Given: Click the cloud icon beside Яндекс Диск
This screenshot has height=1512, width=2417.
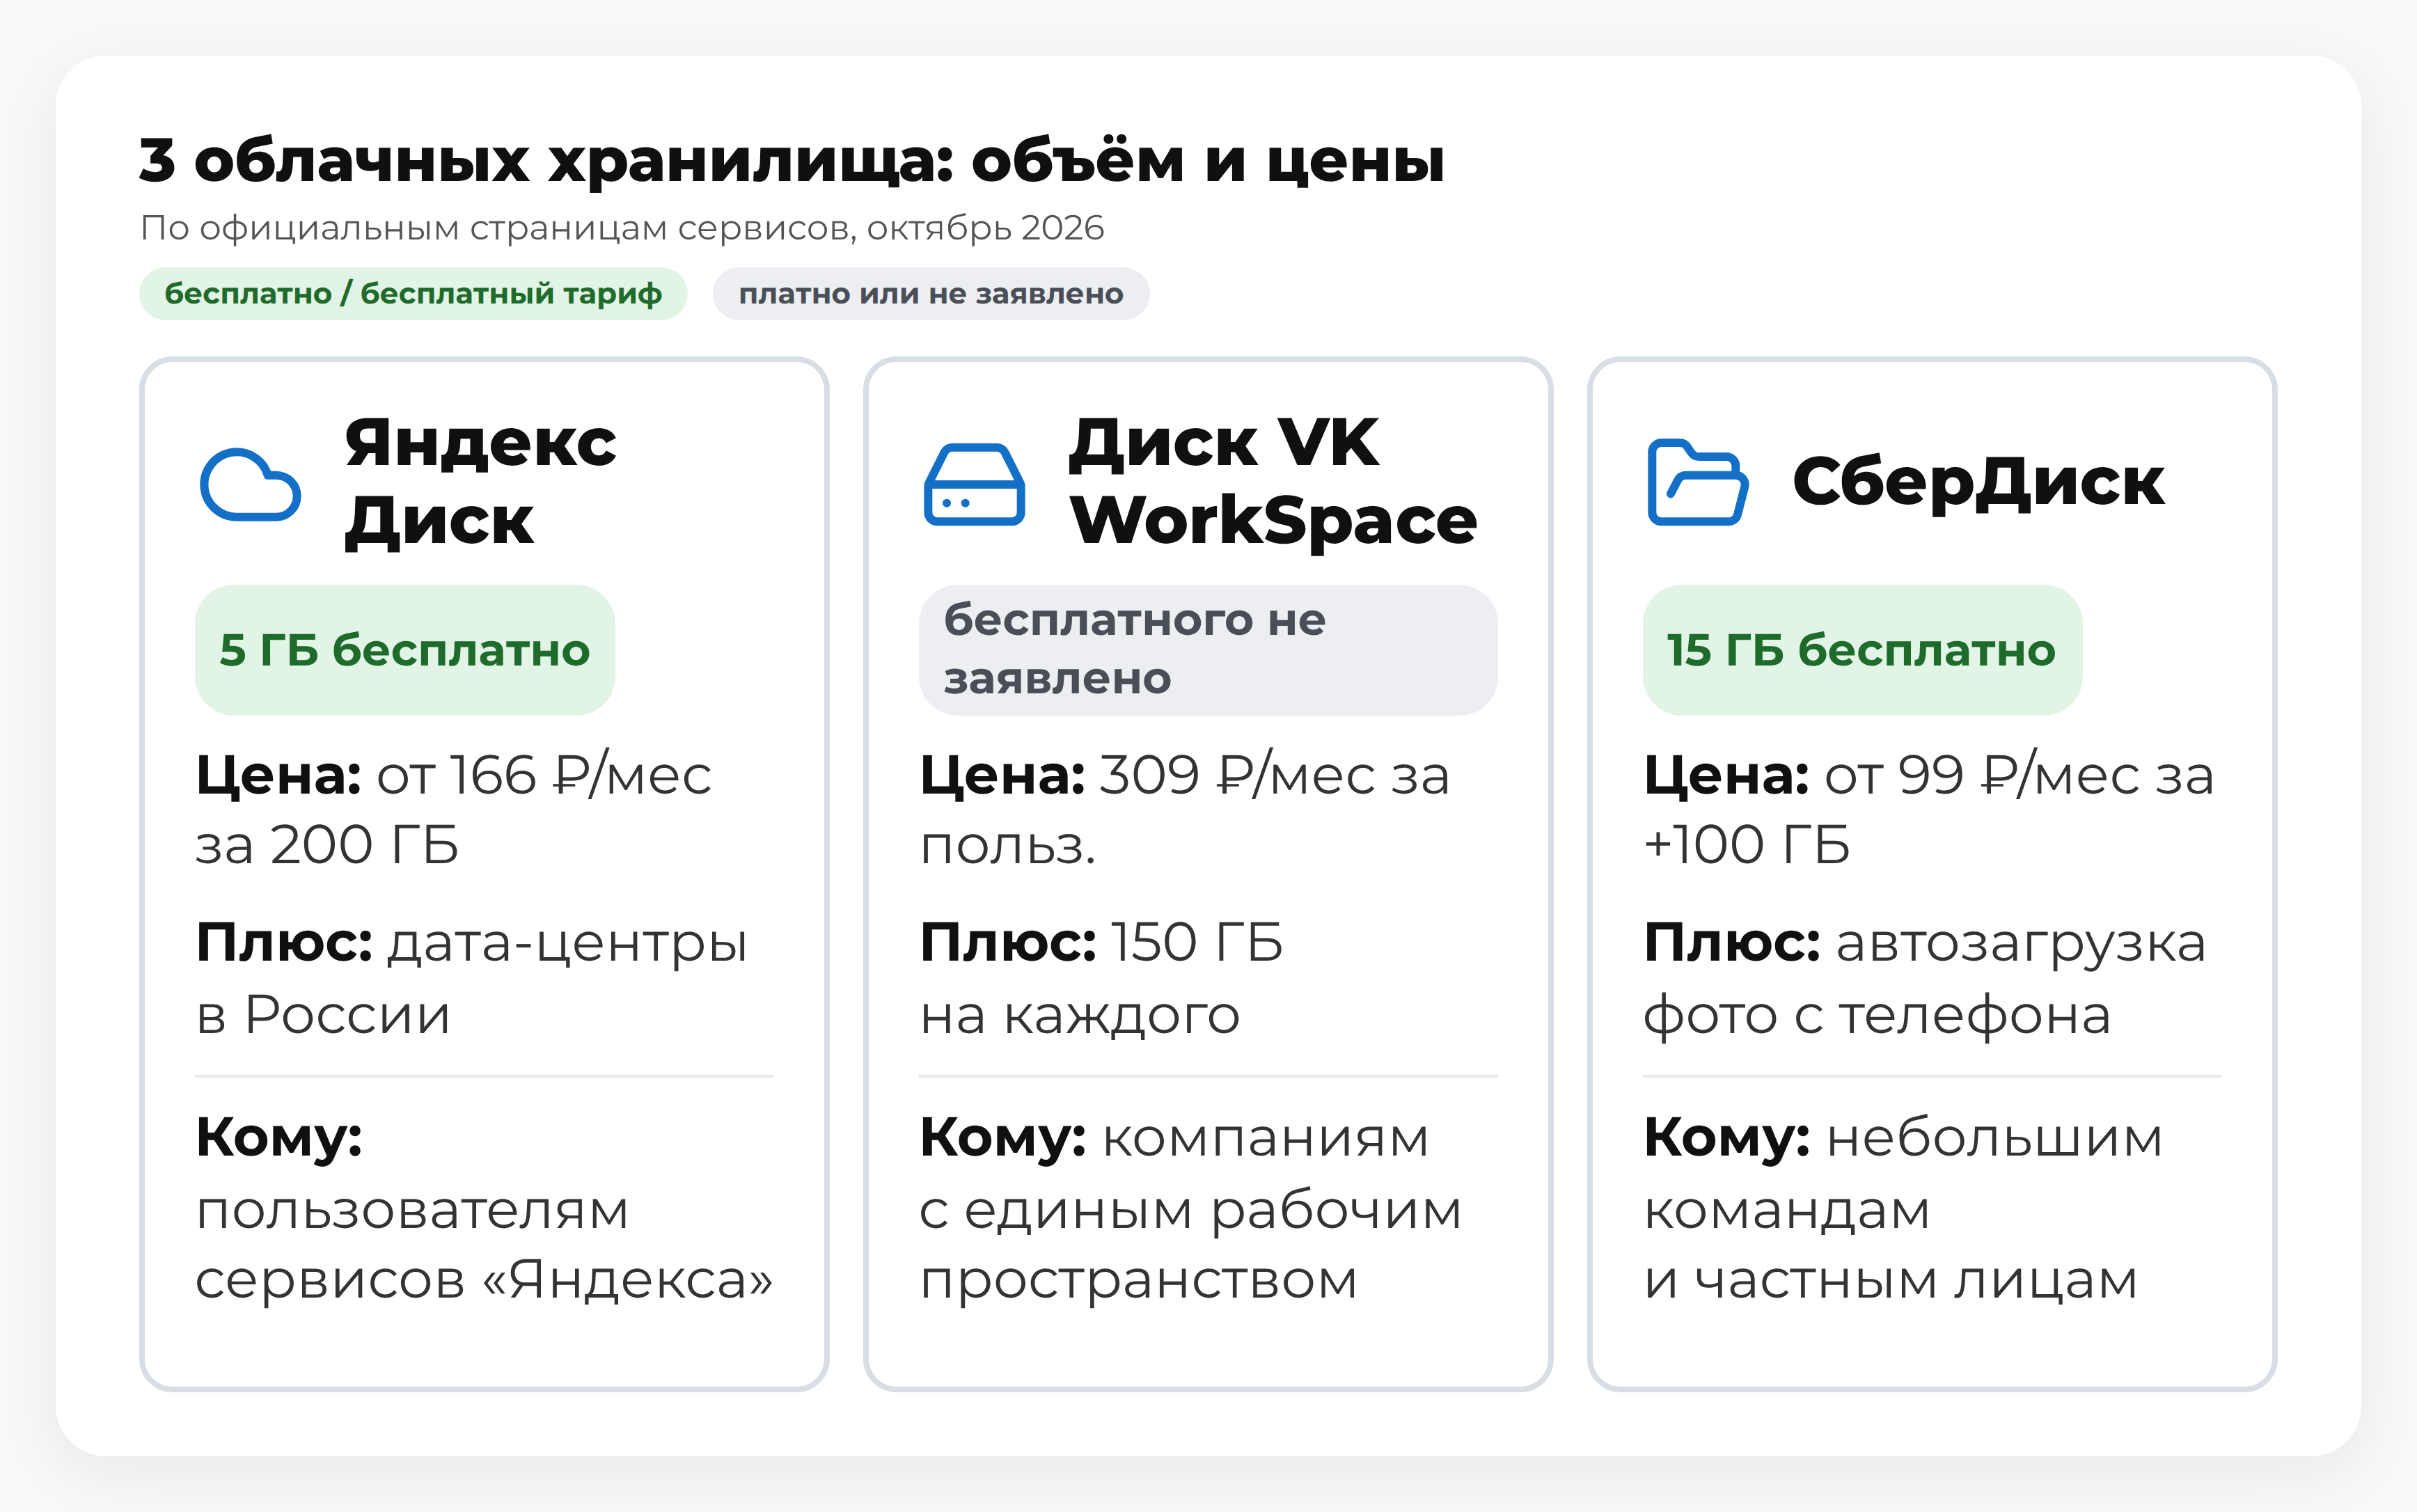Looking at the screenshot, I should [250, 484].
